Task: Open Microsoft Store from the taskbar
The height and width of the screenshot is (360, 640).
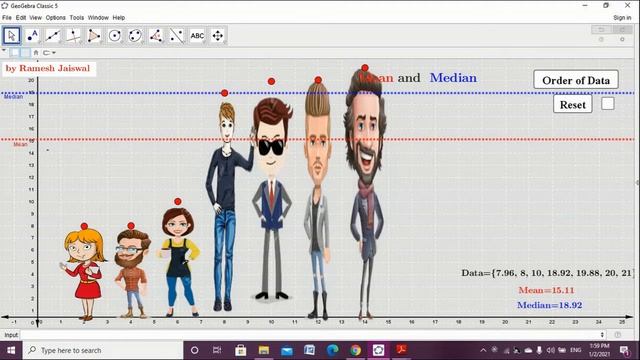Action: pyautogui.click(x=240, y=350)
